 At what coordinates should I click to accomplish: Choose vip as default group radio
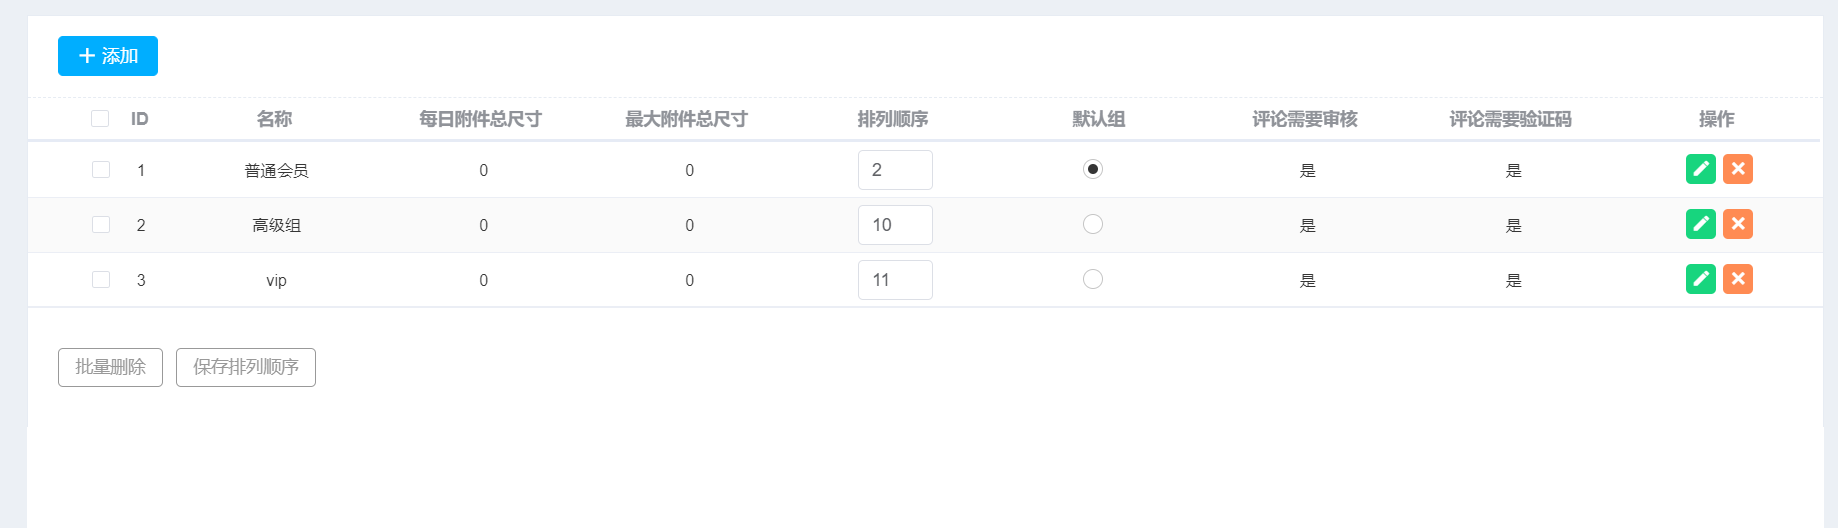click(1093, 279)
